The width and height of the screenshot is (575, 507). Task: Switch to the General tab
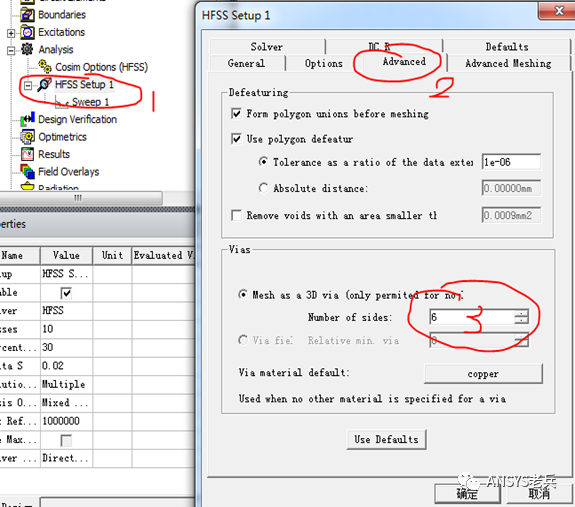click(x=246, y=63)
